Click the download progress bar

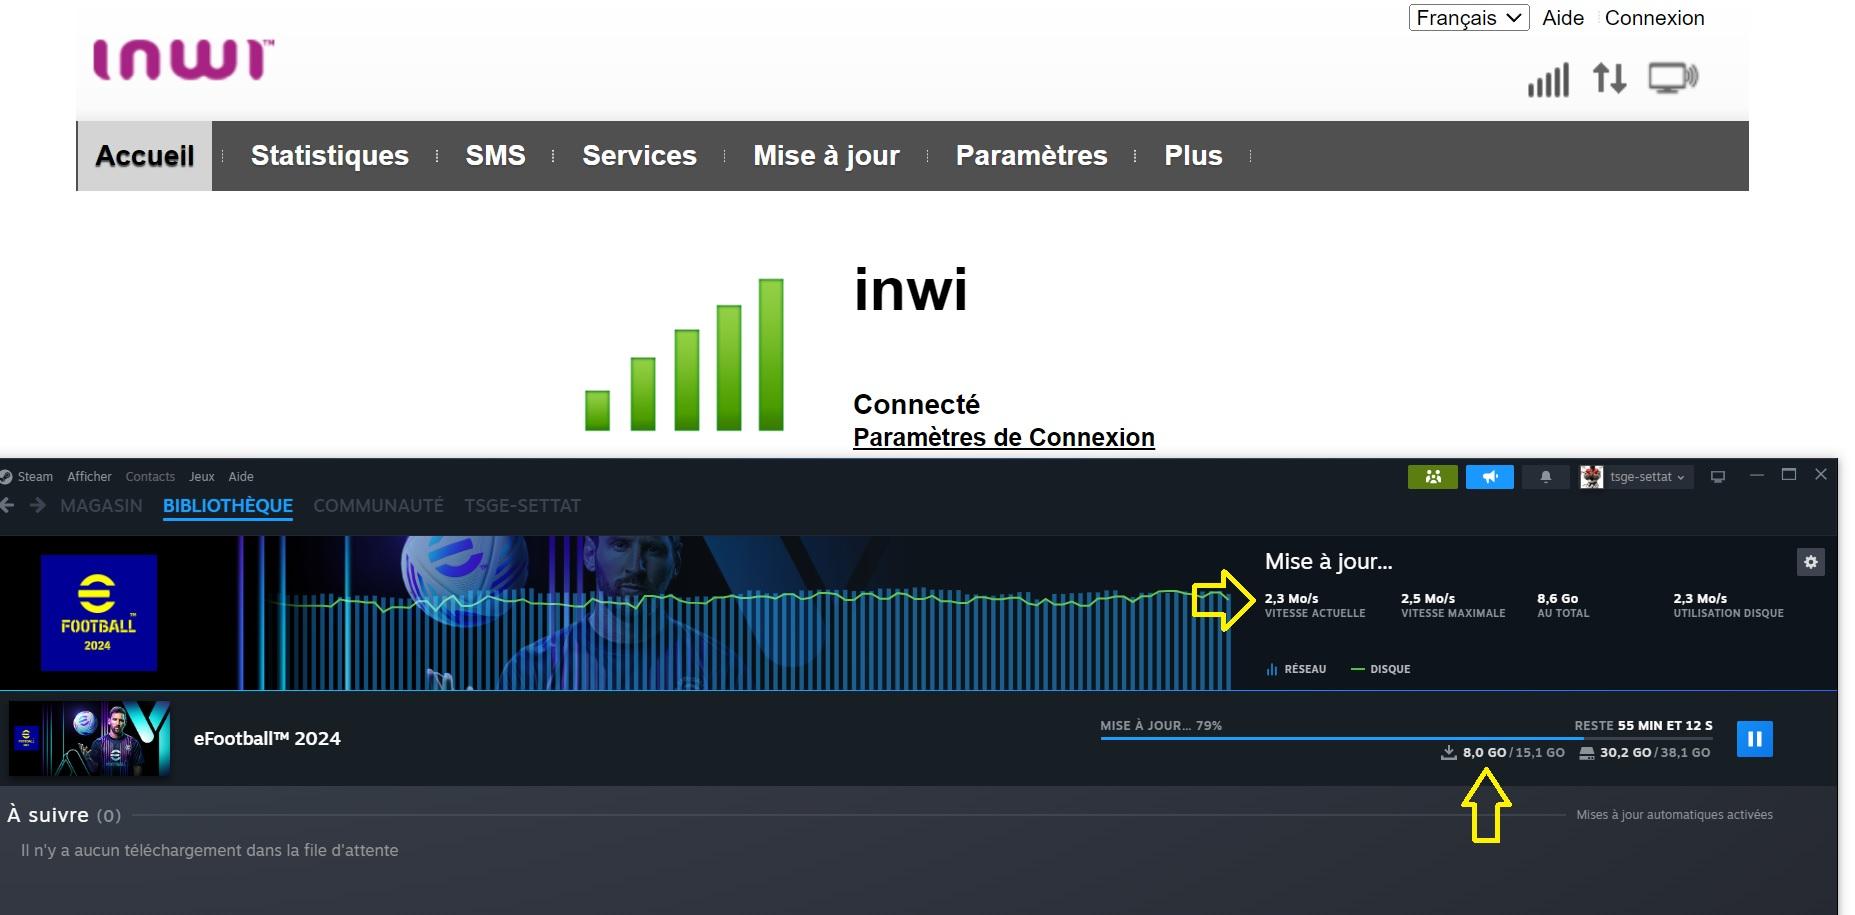(x=1406, y=738)
